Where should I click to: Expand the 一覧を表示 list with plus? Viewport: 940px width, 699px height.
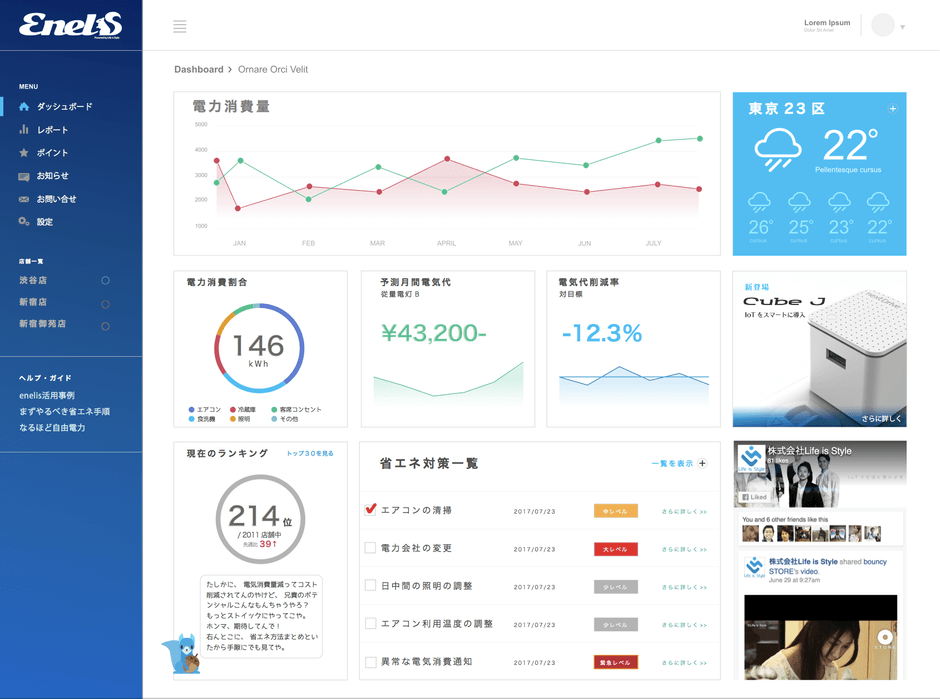[x=702, y=464]
